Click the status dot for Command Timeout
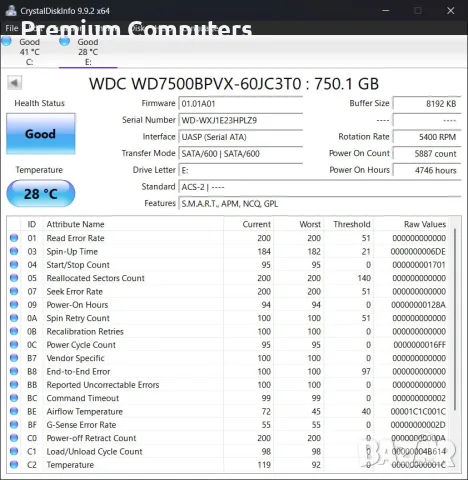 point(14,398)
